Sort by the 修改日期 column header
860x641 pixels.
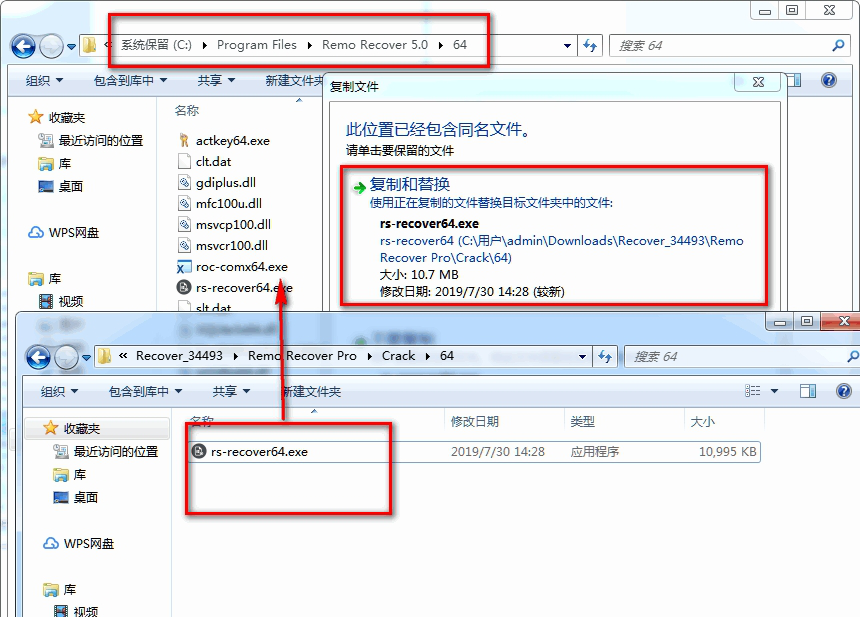(475, 422)
